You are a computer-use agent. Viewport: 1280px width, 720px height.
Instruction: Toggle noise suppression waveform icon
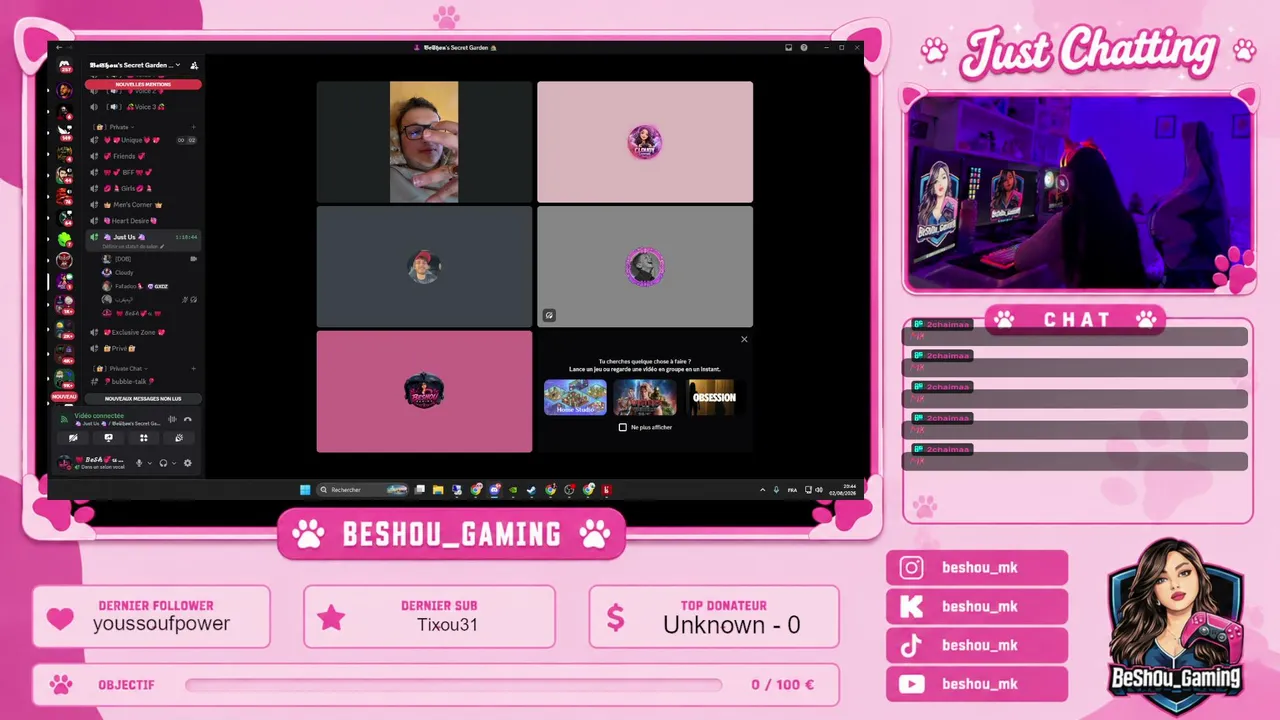click(172, 419)
